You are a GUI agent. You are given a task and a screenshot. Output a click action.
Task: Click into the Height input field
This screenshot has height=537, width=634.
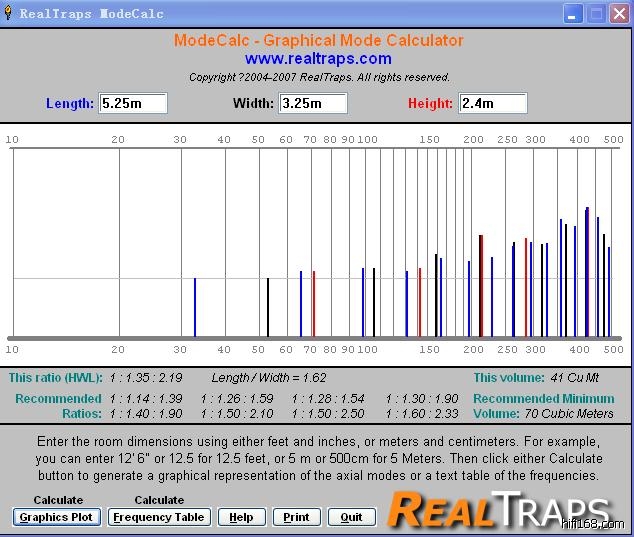tap(492, 103)
